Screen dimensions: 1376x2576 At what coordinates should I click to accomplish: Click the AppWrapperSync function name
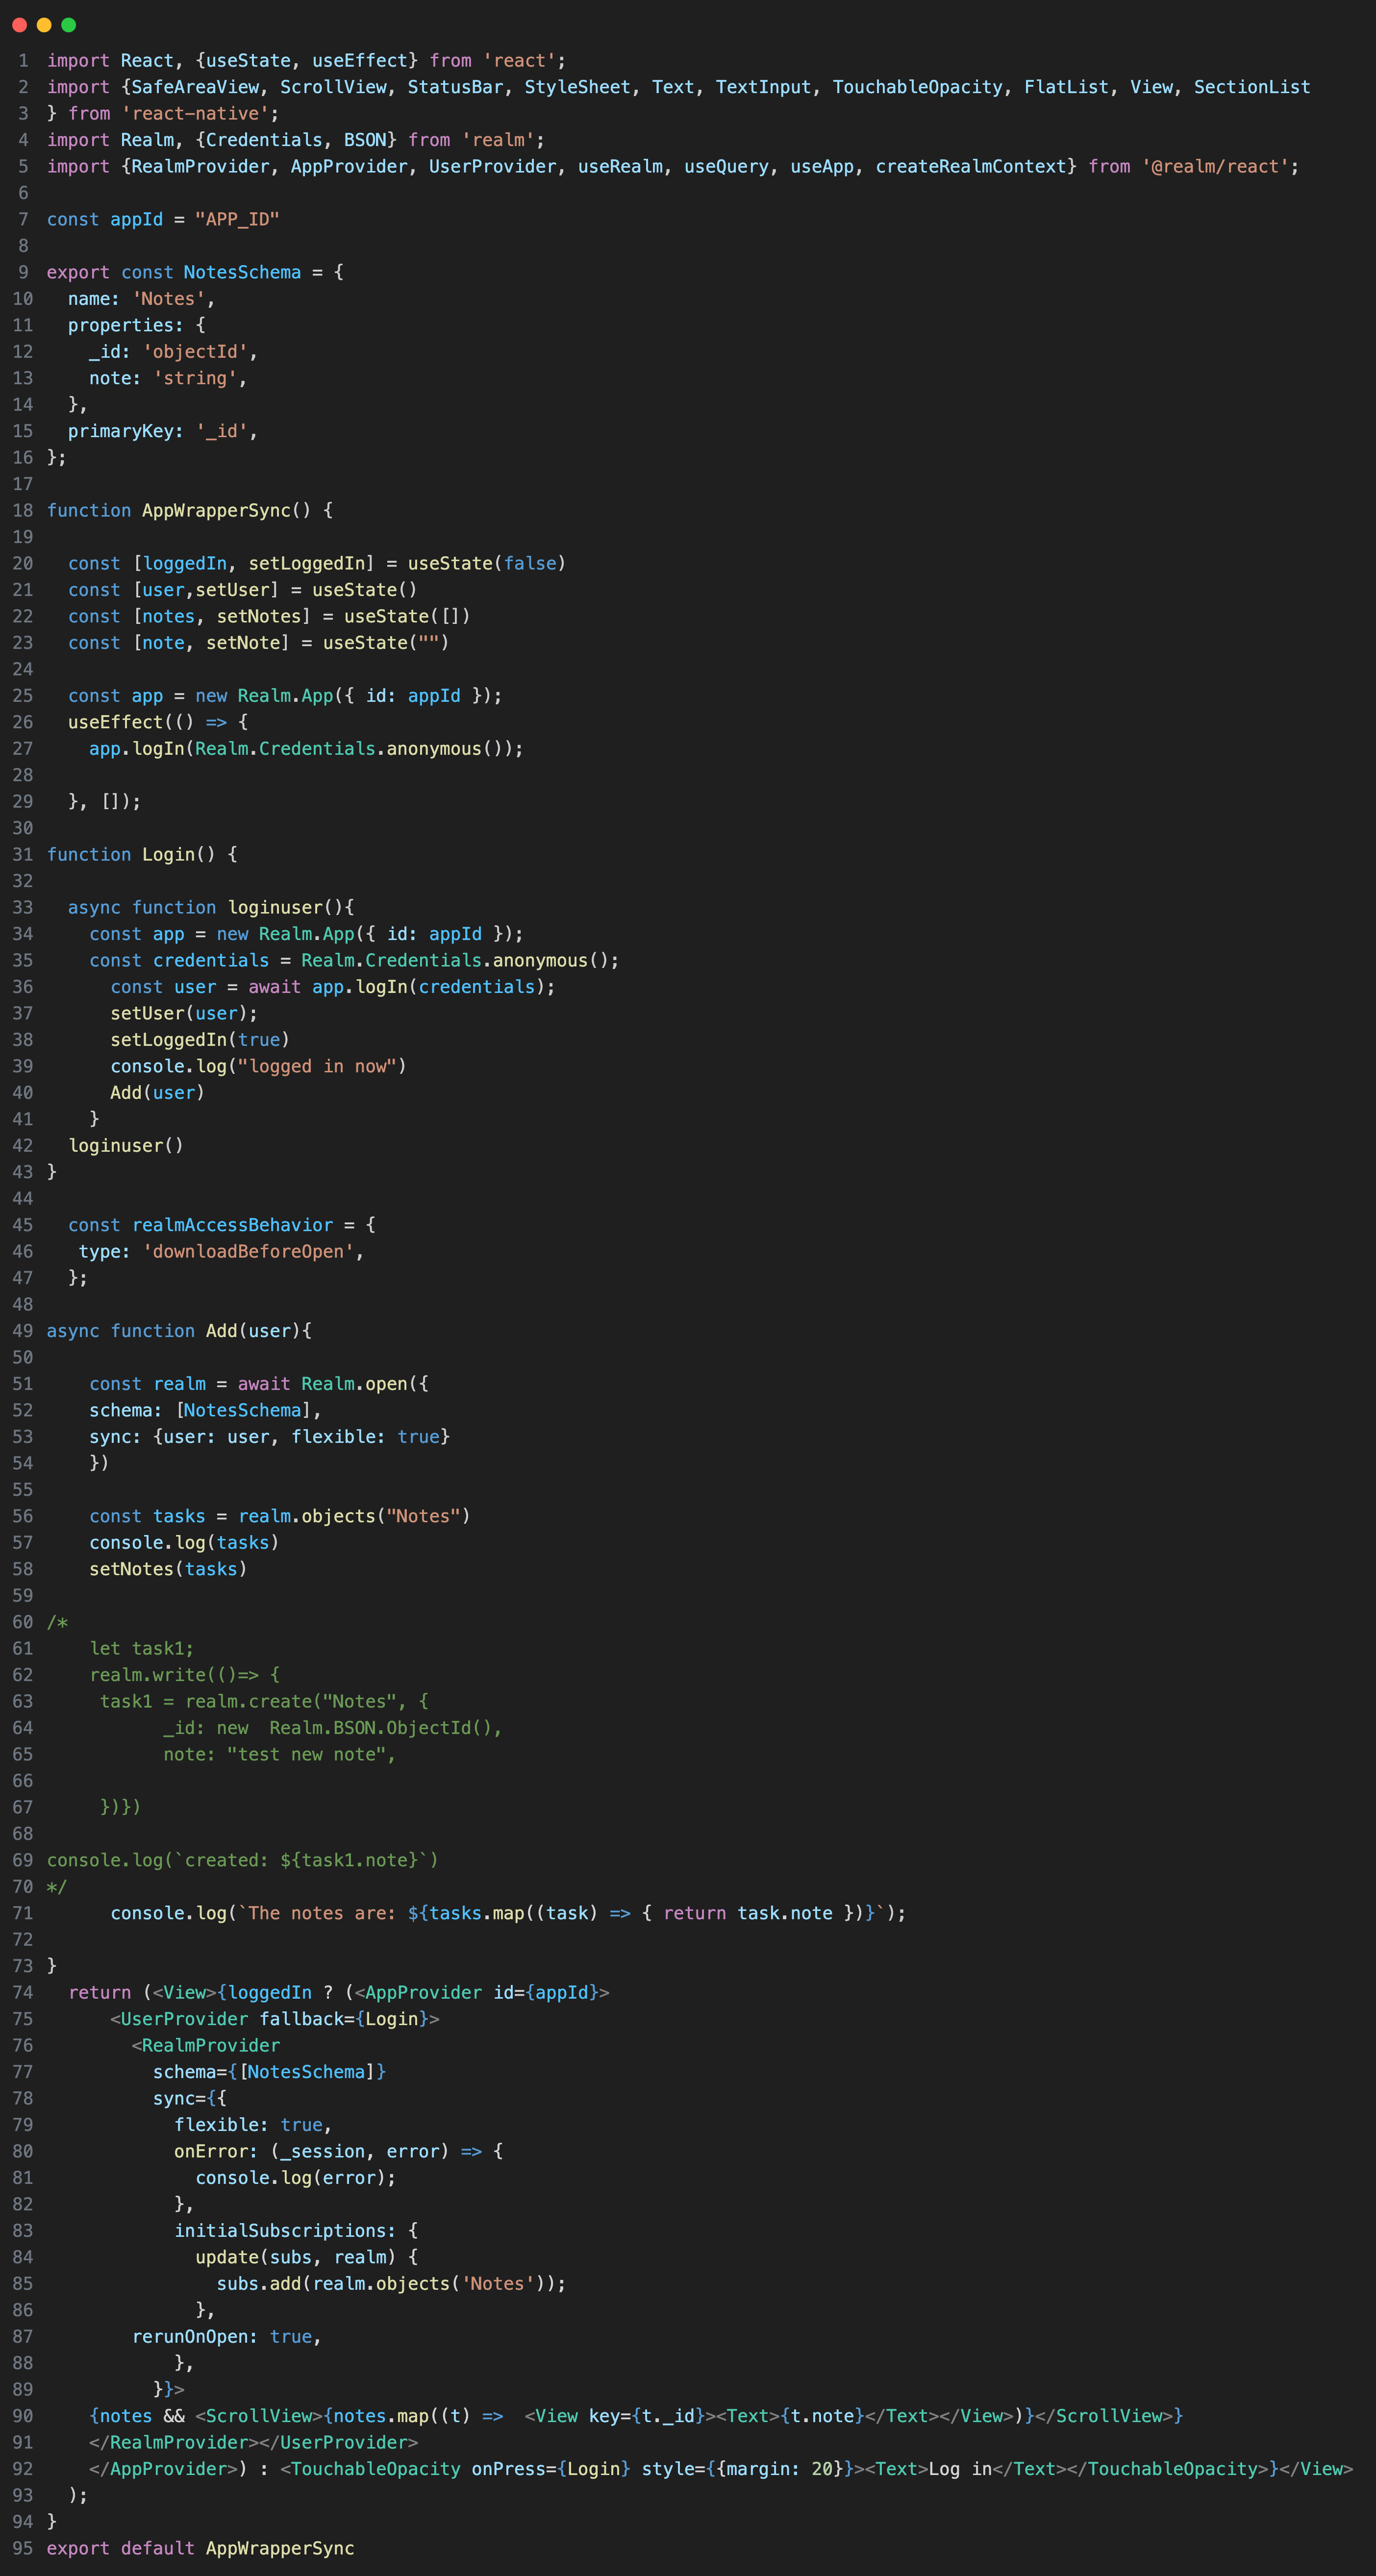pyautogui.click(x=214, y=510)
